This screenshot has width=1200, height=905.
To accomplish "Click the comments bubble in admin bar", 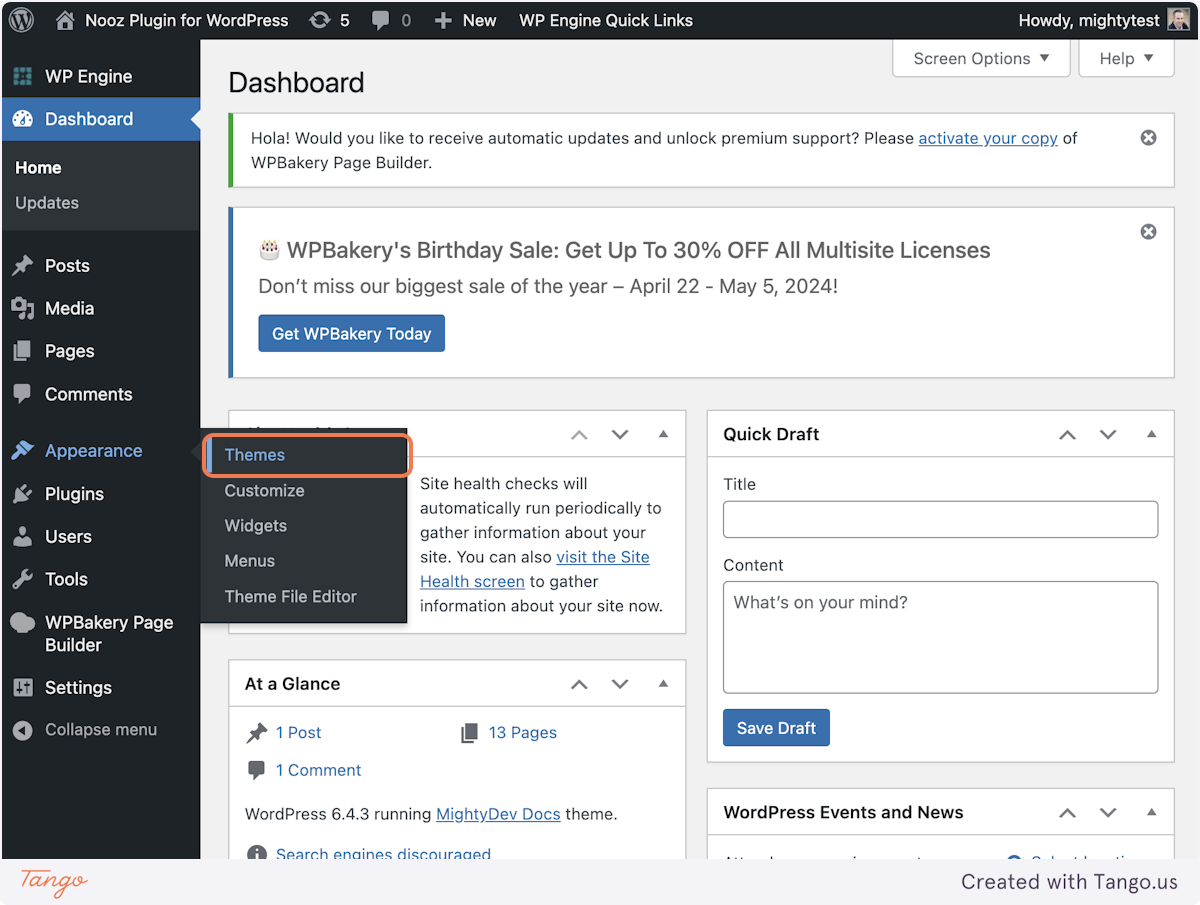I will tap(391, 20).
